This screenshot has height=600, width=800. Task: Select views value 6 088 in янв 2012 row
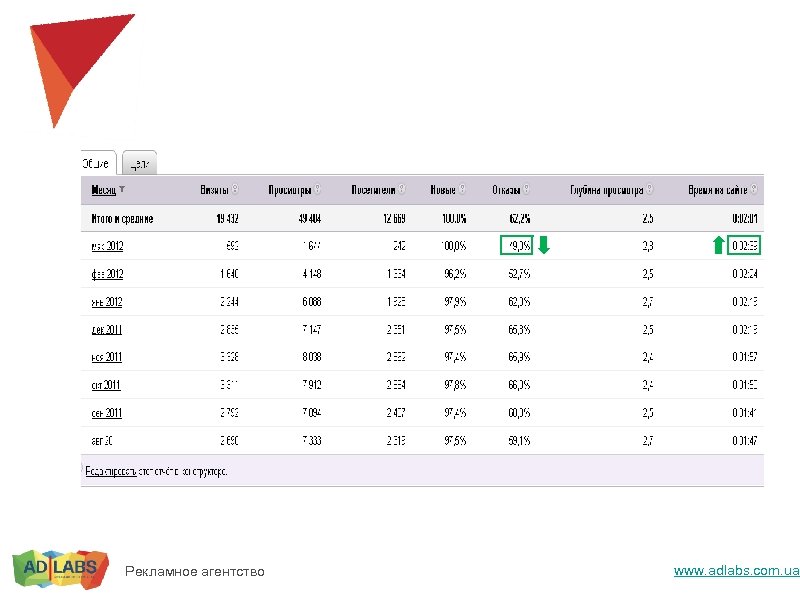[x=311, y=302]
